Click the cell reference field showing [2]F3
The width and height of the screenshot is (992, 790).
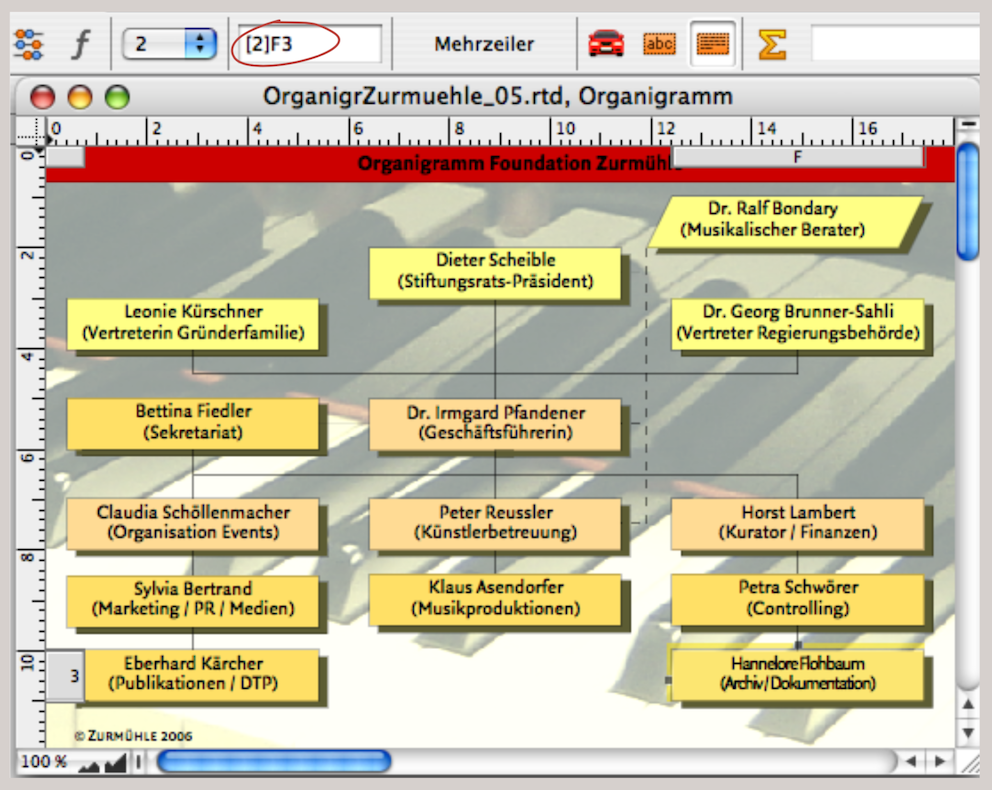(308, 44)
